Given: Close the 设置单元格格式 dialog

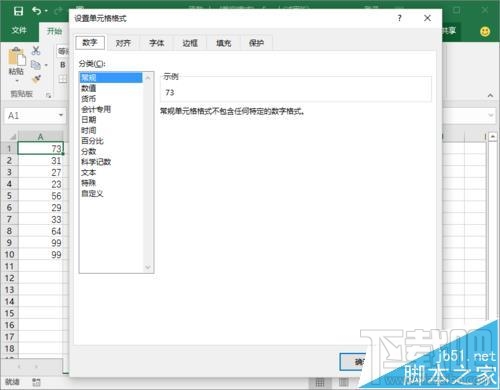Looking at the screenshot, I should point(427,18).
